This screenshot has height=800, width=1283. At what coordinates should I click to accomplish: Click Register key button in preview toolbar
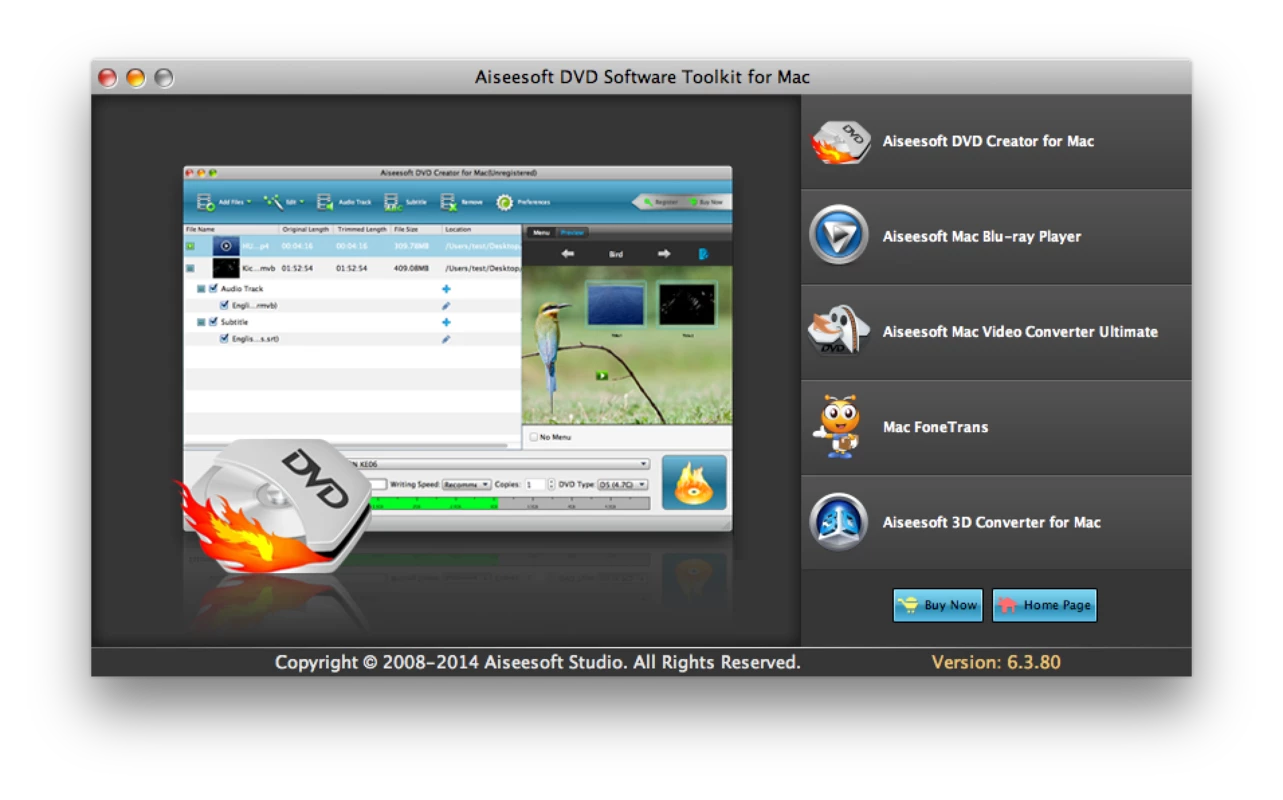click(x=660, y=202)
